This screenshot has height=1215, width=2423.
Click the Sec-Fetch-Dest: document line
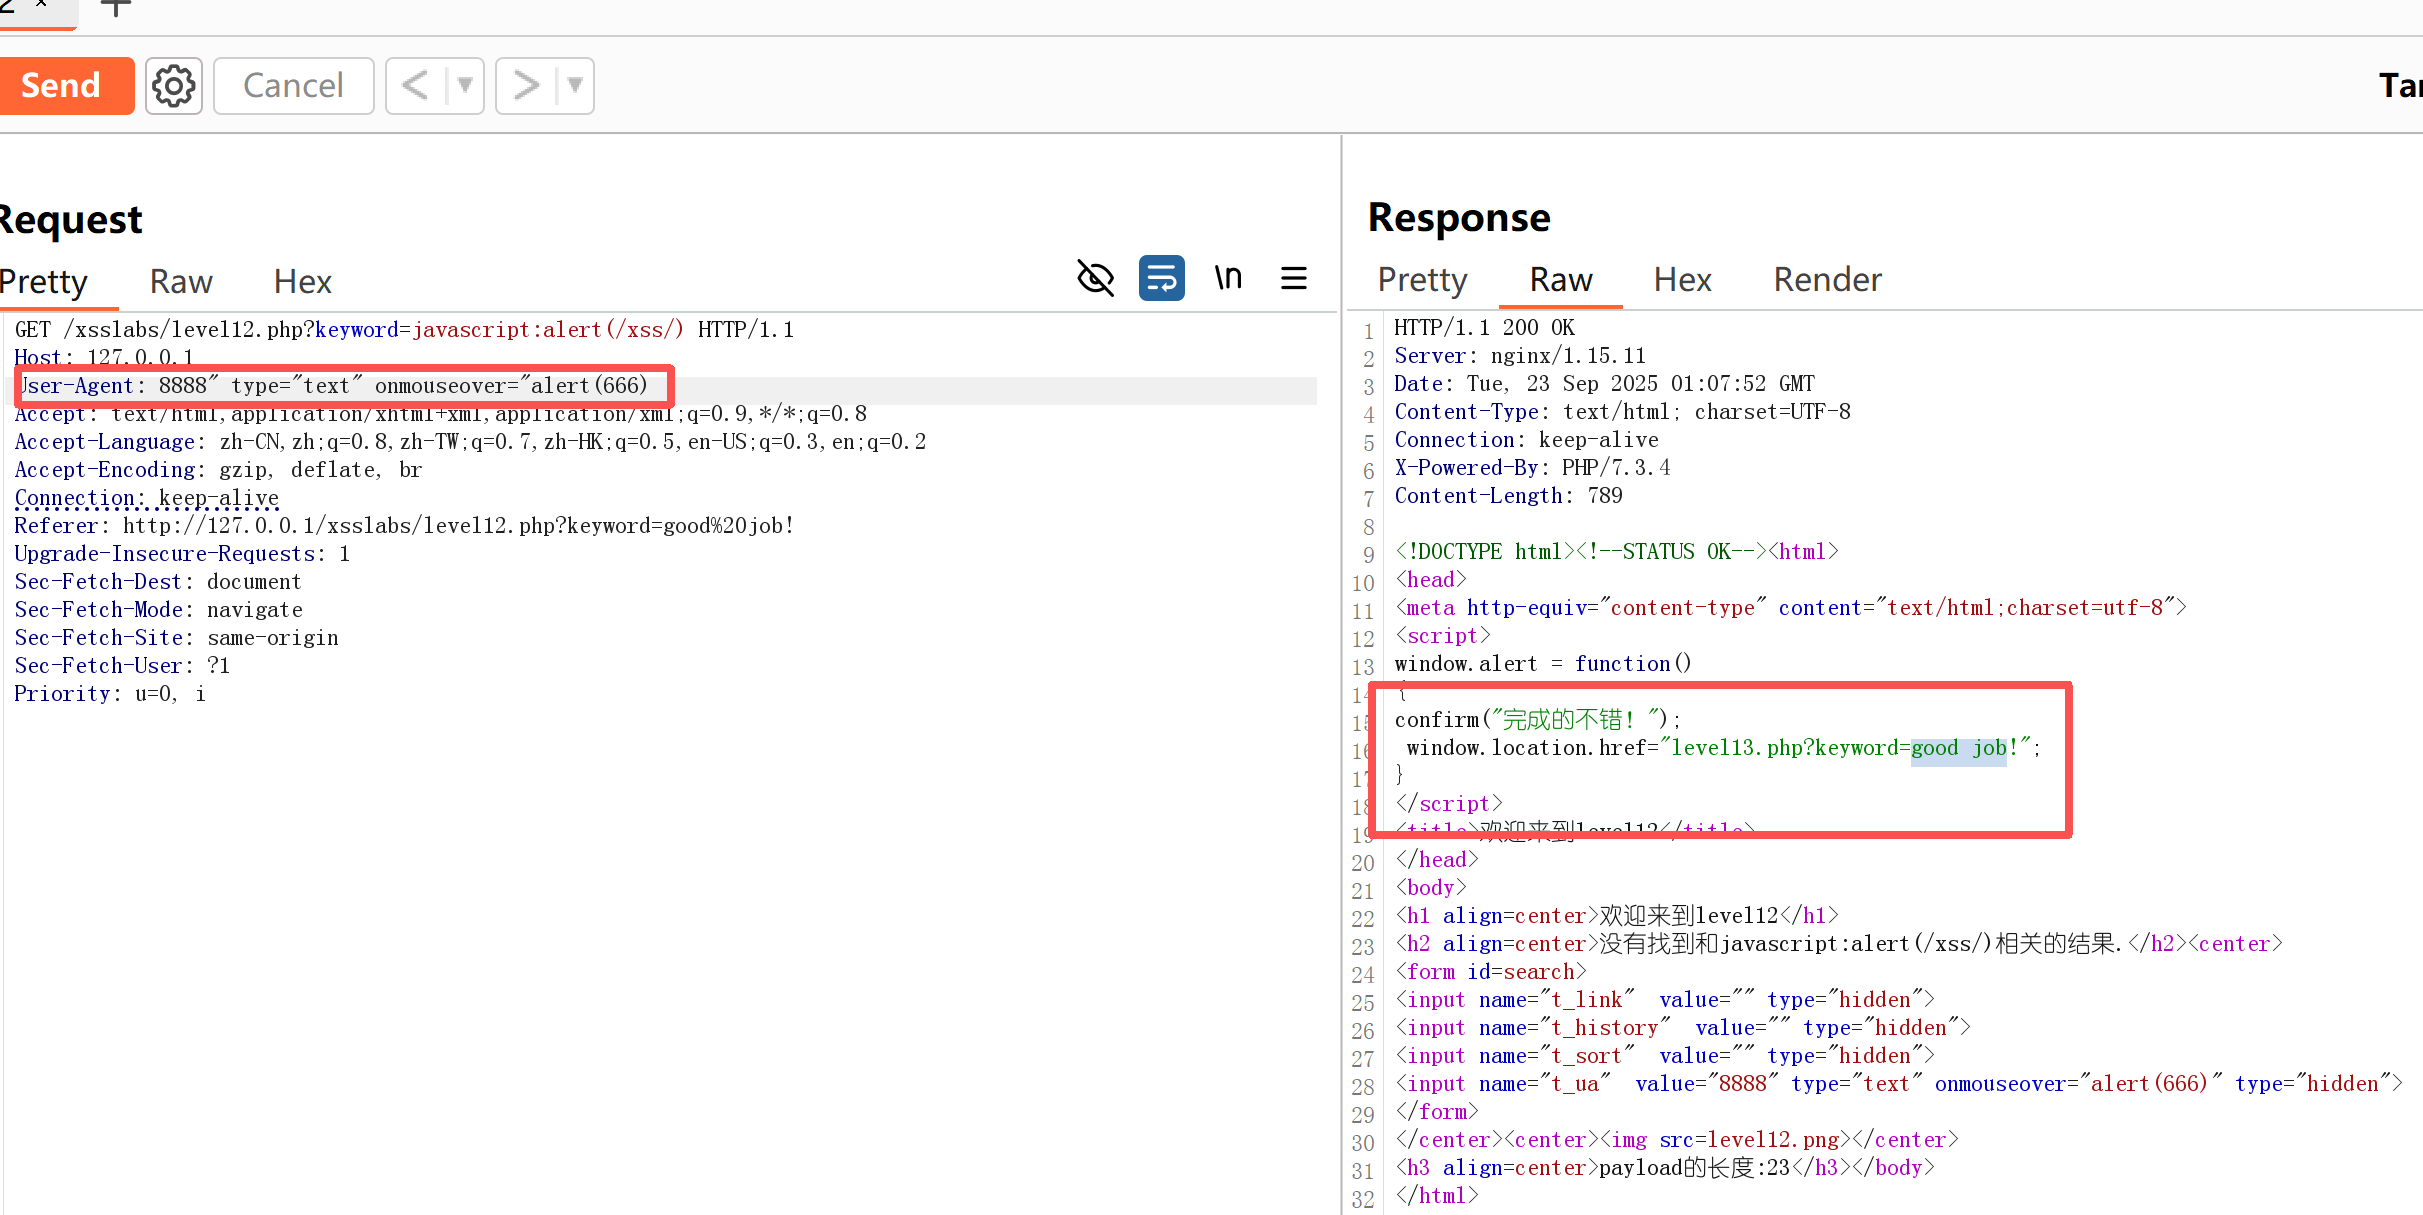pyautogui.click(x=157, y=582)
